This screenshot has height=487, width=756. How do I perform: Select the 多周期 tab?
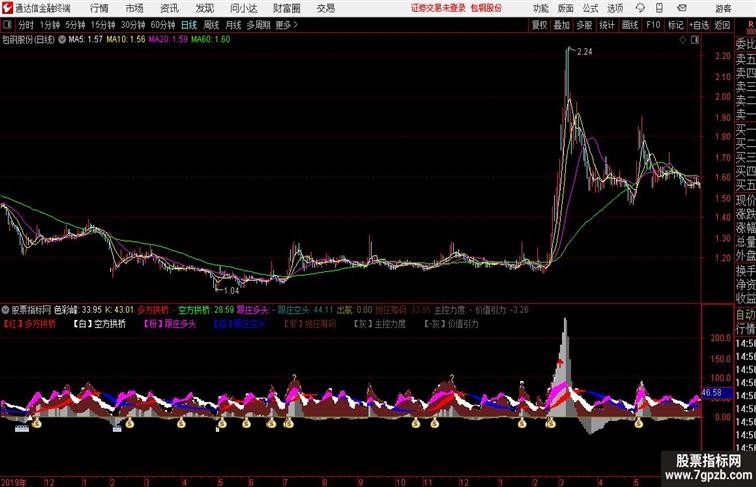pyautogui.click(x=258, y=25)
